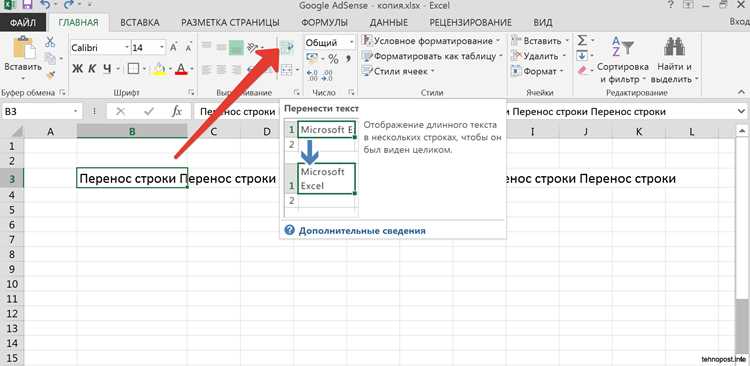Select column A header
The image size is (750, 366).
click(x=50, y=131)
